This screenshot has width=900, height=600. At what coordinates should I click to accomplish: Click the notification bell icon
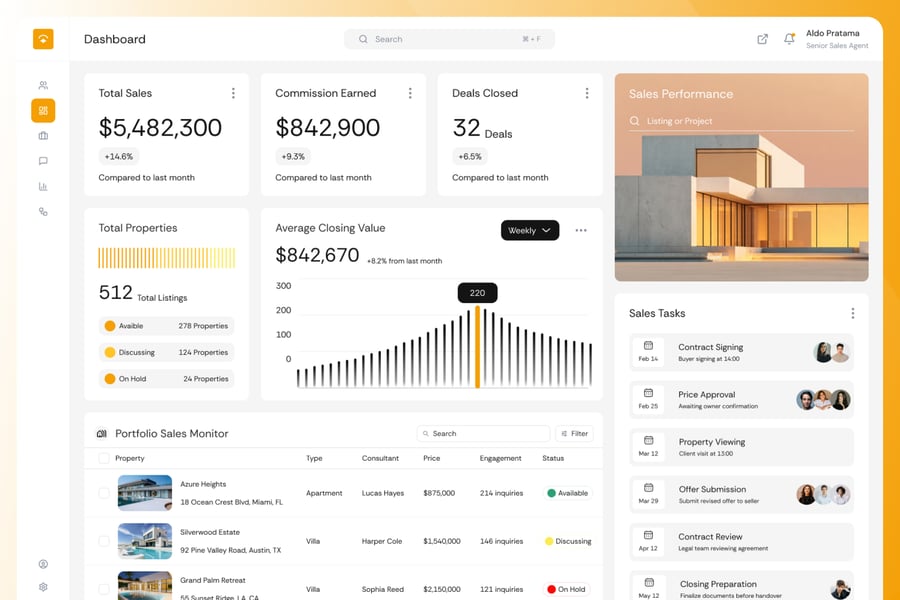point(789,39)
